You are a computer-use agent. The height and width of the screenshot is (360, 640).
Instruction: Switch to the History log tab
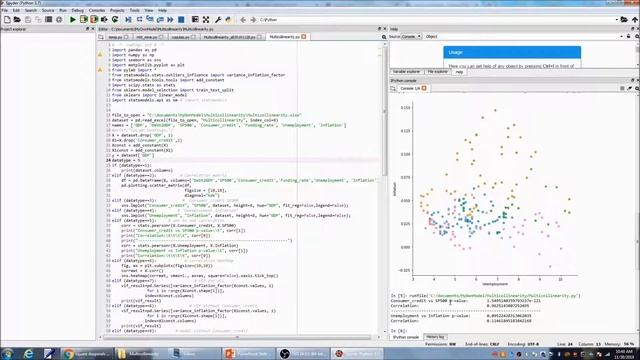[435, 337]
